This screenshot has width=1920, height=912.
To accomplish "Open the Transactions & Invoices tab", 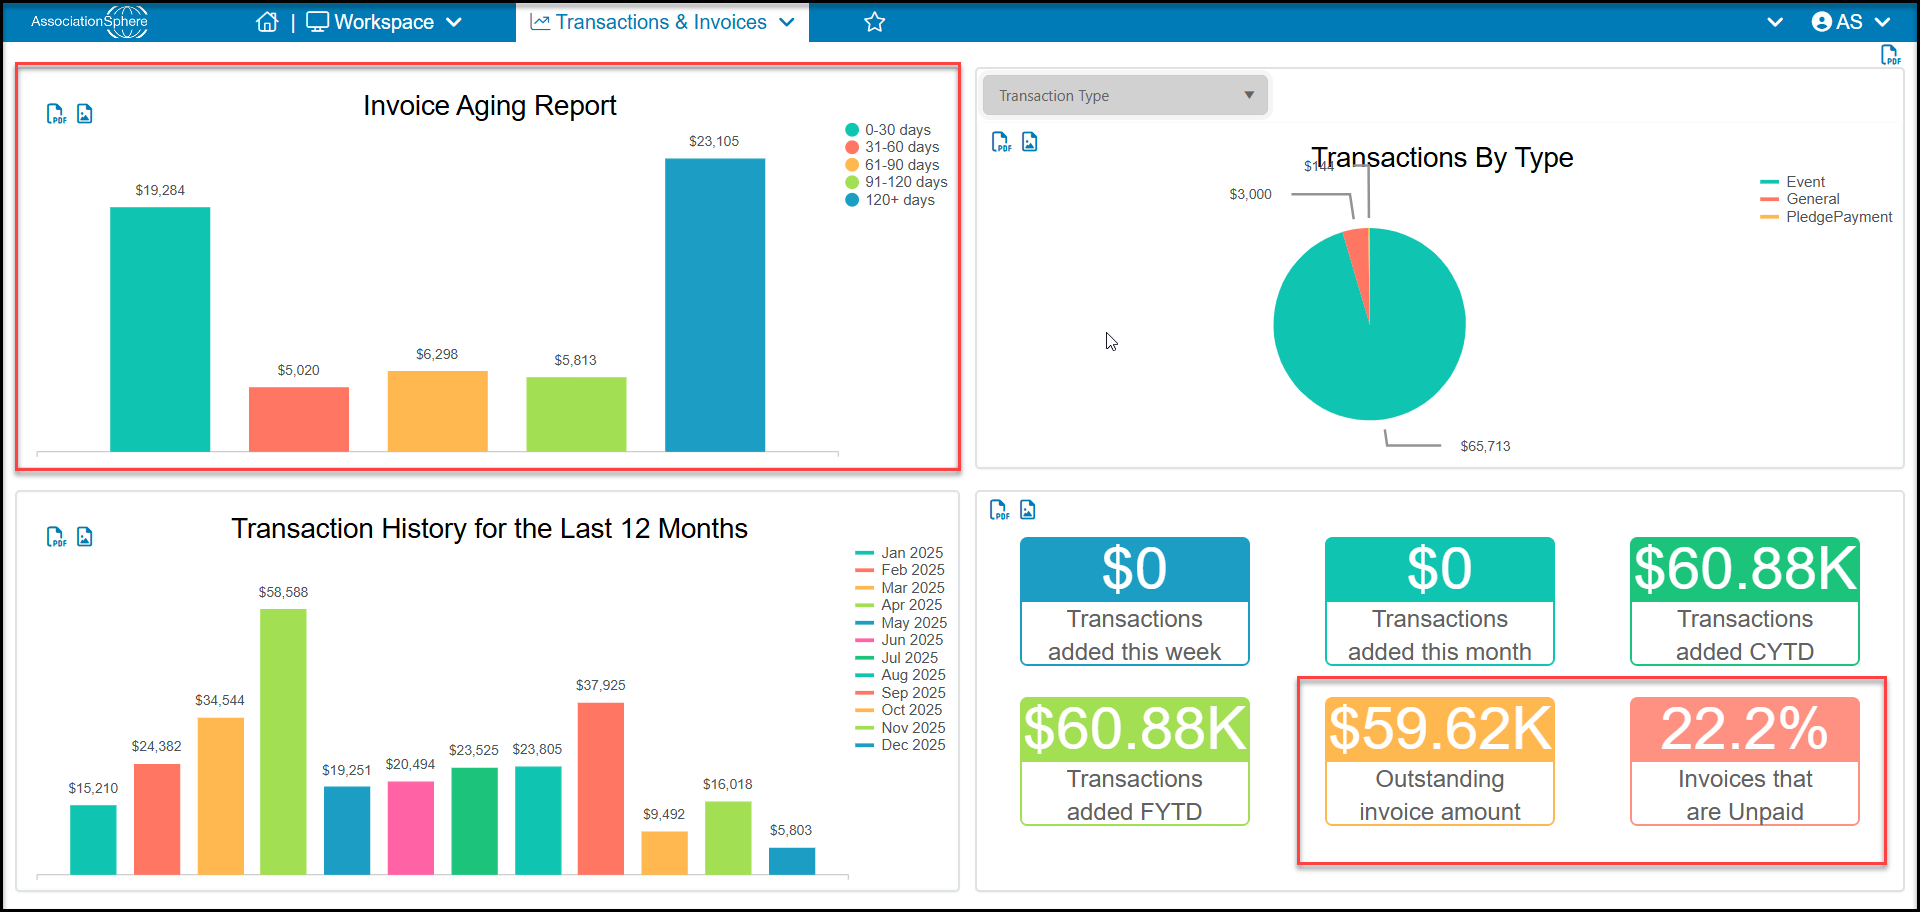I will click(x=662, y=22).
